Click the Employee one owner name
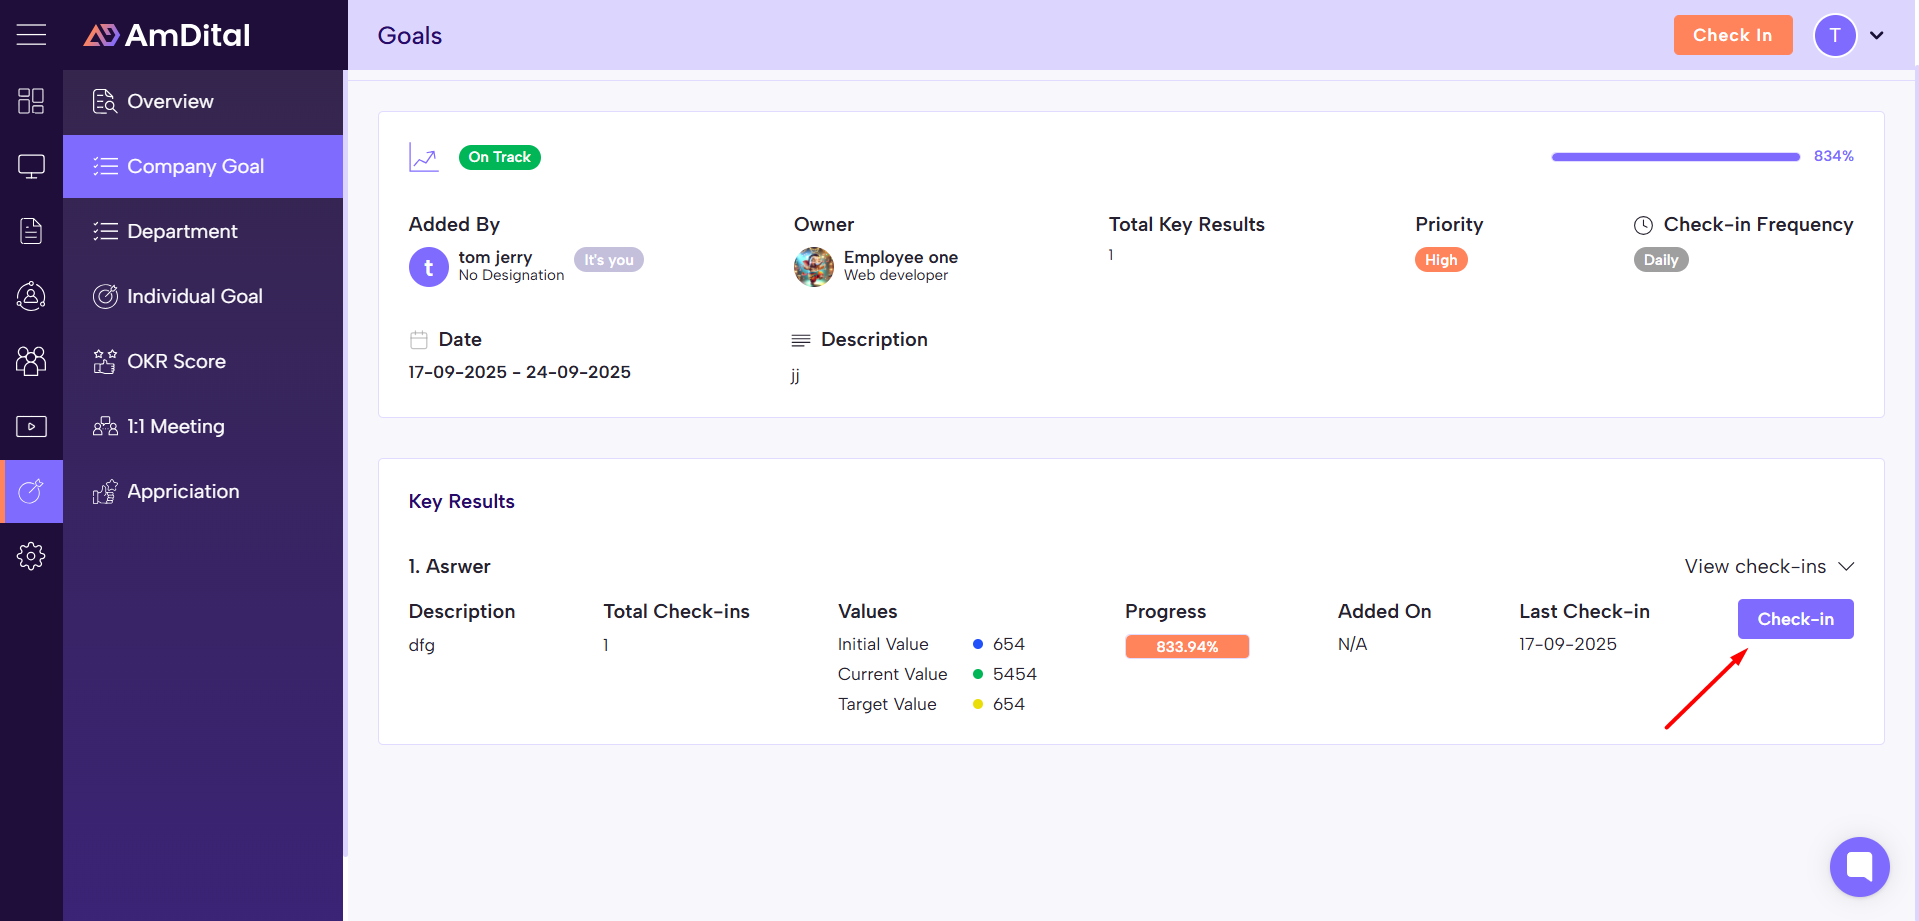 [901, 257]
